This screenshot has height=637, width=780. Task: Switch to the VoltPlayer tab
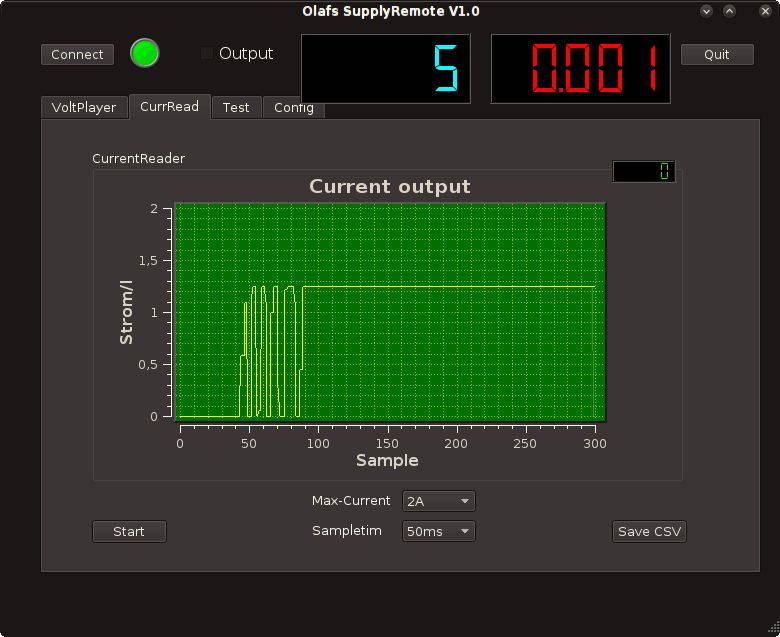click(x=84, y=107)
